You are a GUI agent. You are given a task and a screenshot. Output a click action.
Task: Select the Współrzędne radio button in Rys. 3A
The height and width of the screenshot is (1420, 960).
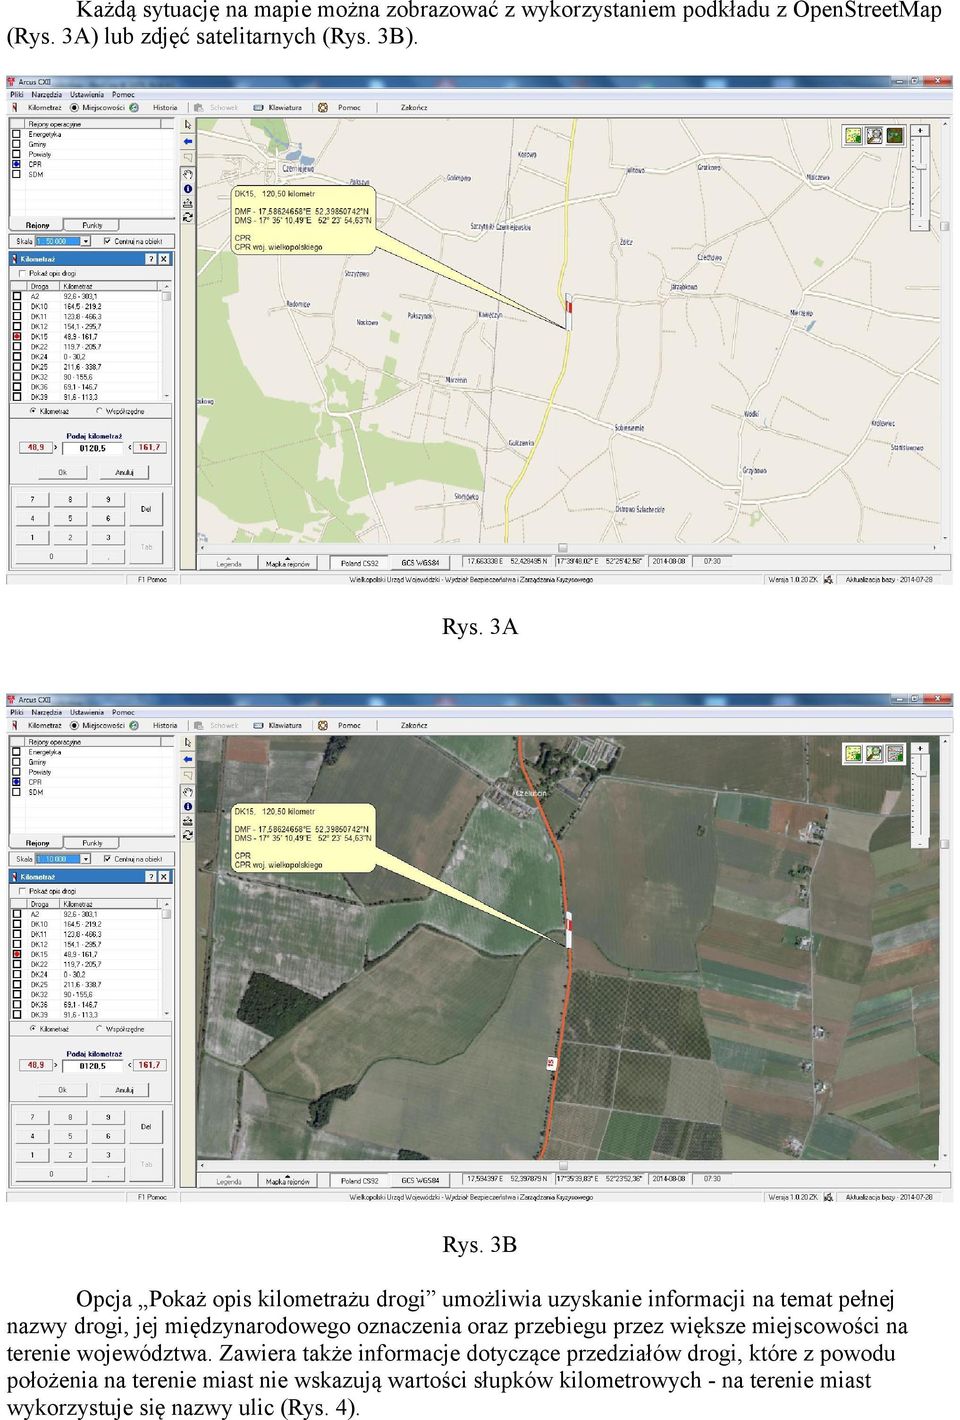(x=100, y=411)
